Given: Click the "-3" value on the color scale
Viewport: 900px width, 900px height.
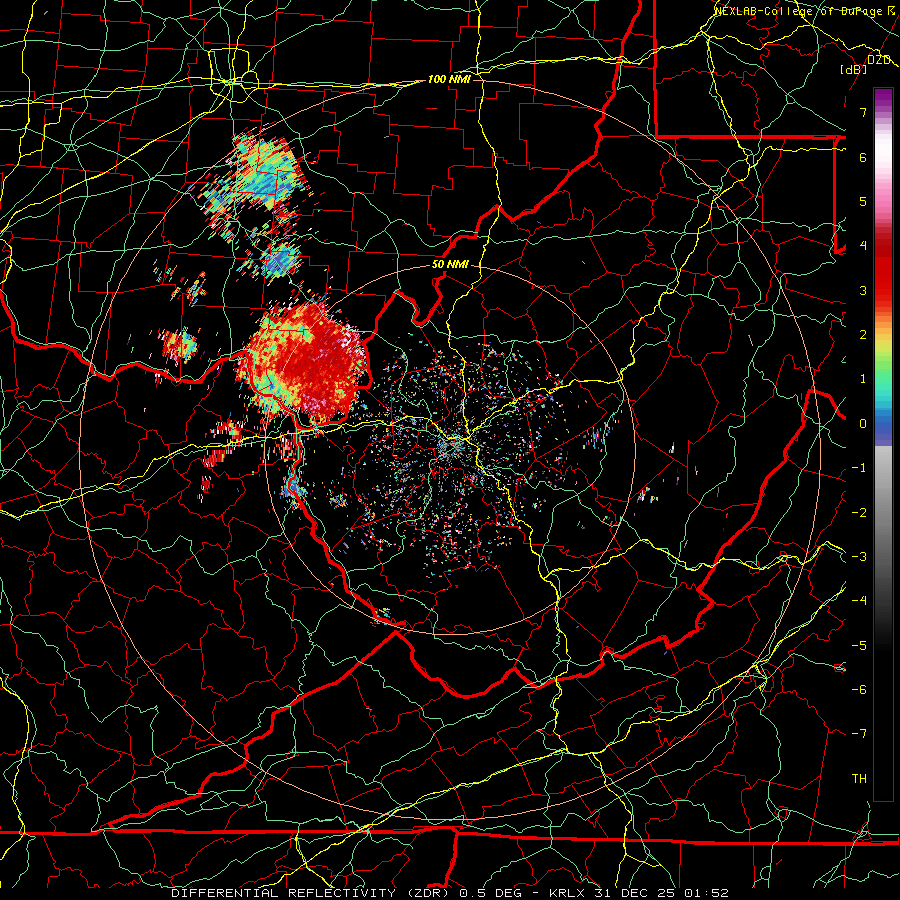Looking at the screenshot, I should [x=859, y=557].
